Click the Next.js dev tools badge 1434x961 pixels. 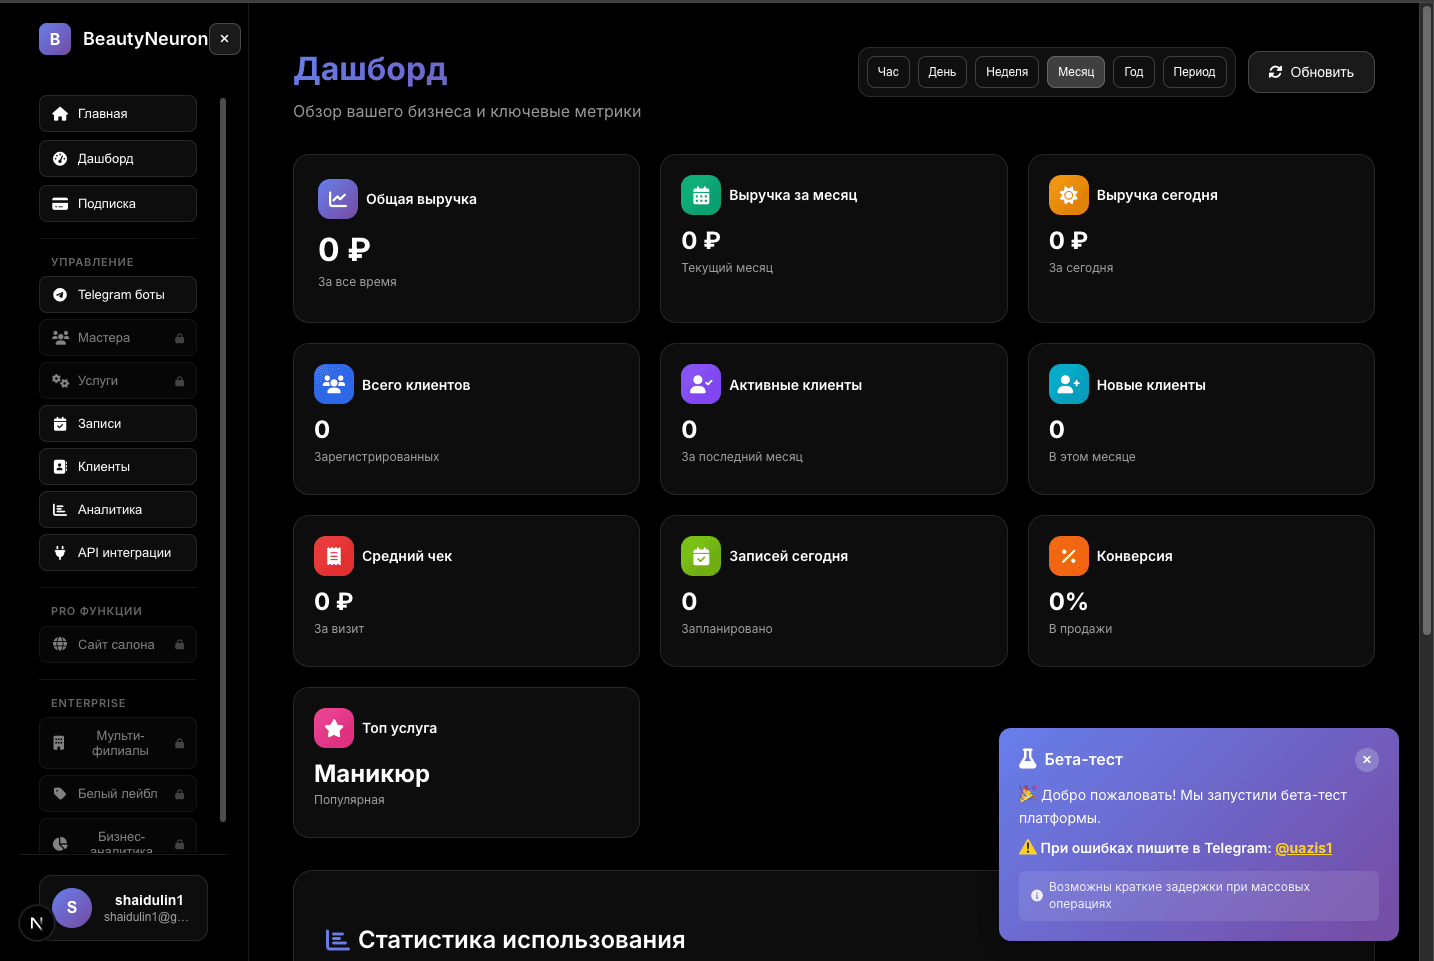pos(36,923)
